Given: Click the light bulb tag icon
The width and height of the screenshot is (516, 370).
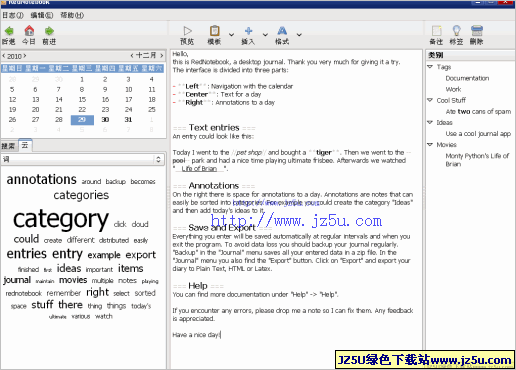Looking at the screenshot, I should 456,31.
